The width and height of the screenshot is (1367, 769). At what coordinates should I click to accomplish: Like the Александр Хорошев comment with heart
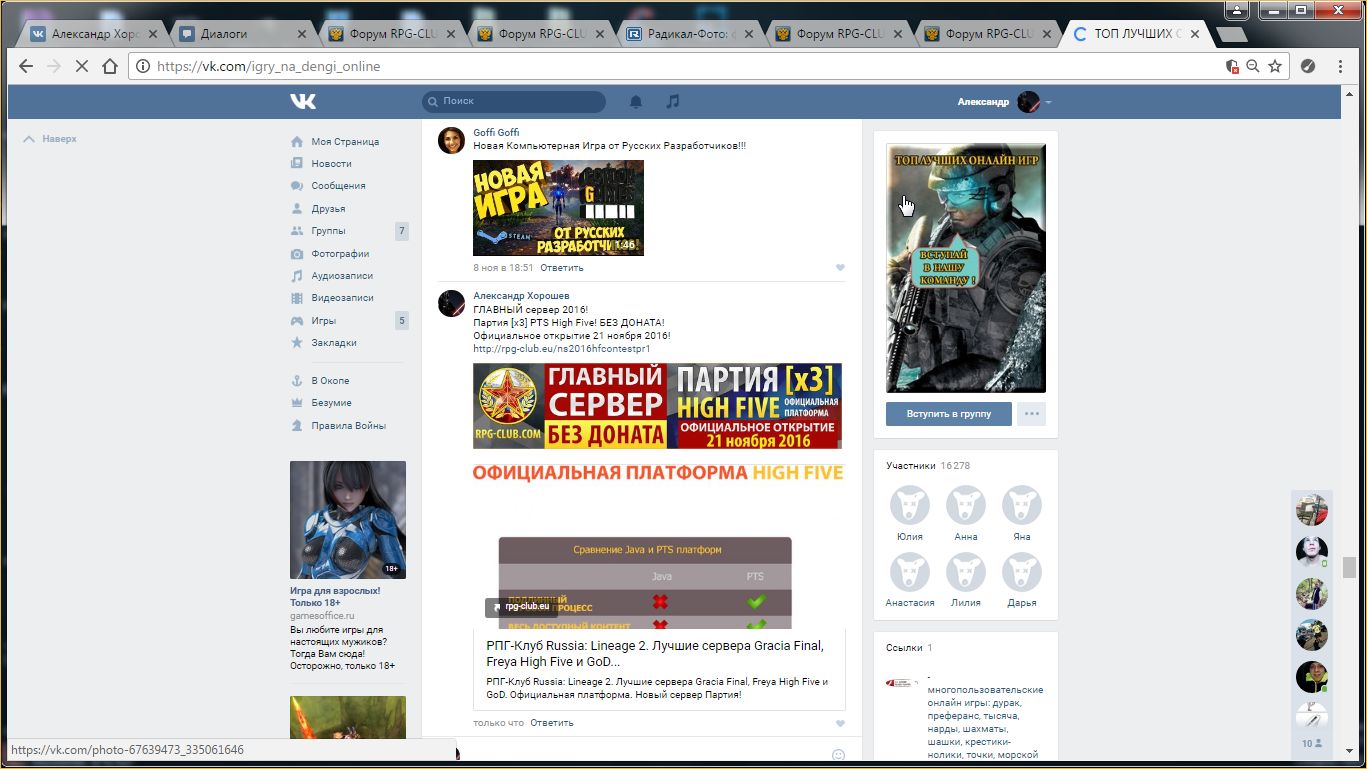(840, 724)
